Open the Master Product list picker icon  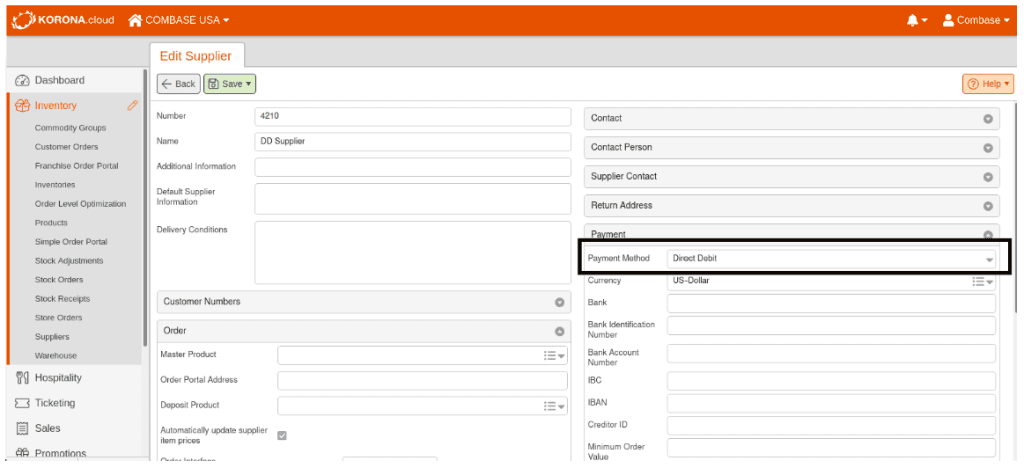click(554, 355)
